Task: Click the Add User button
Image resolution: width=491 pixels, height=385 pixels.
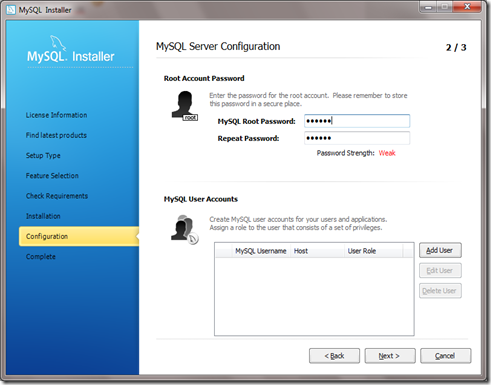Action: 440,250
